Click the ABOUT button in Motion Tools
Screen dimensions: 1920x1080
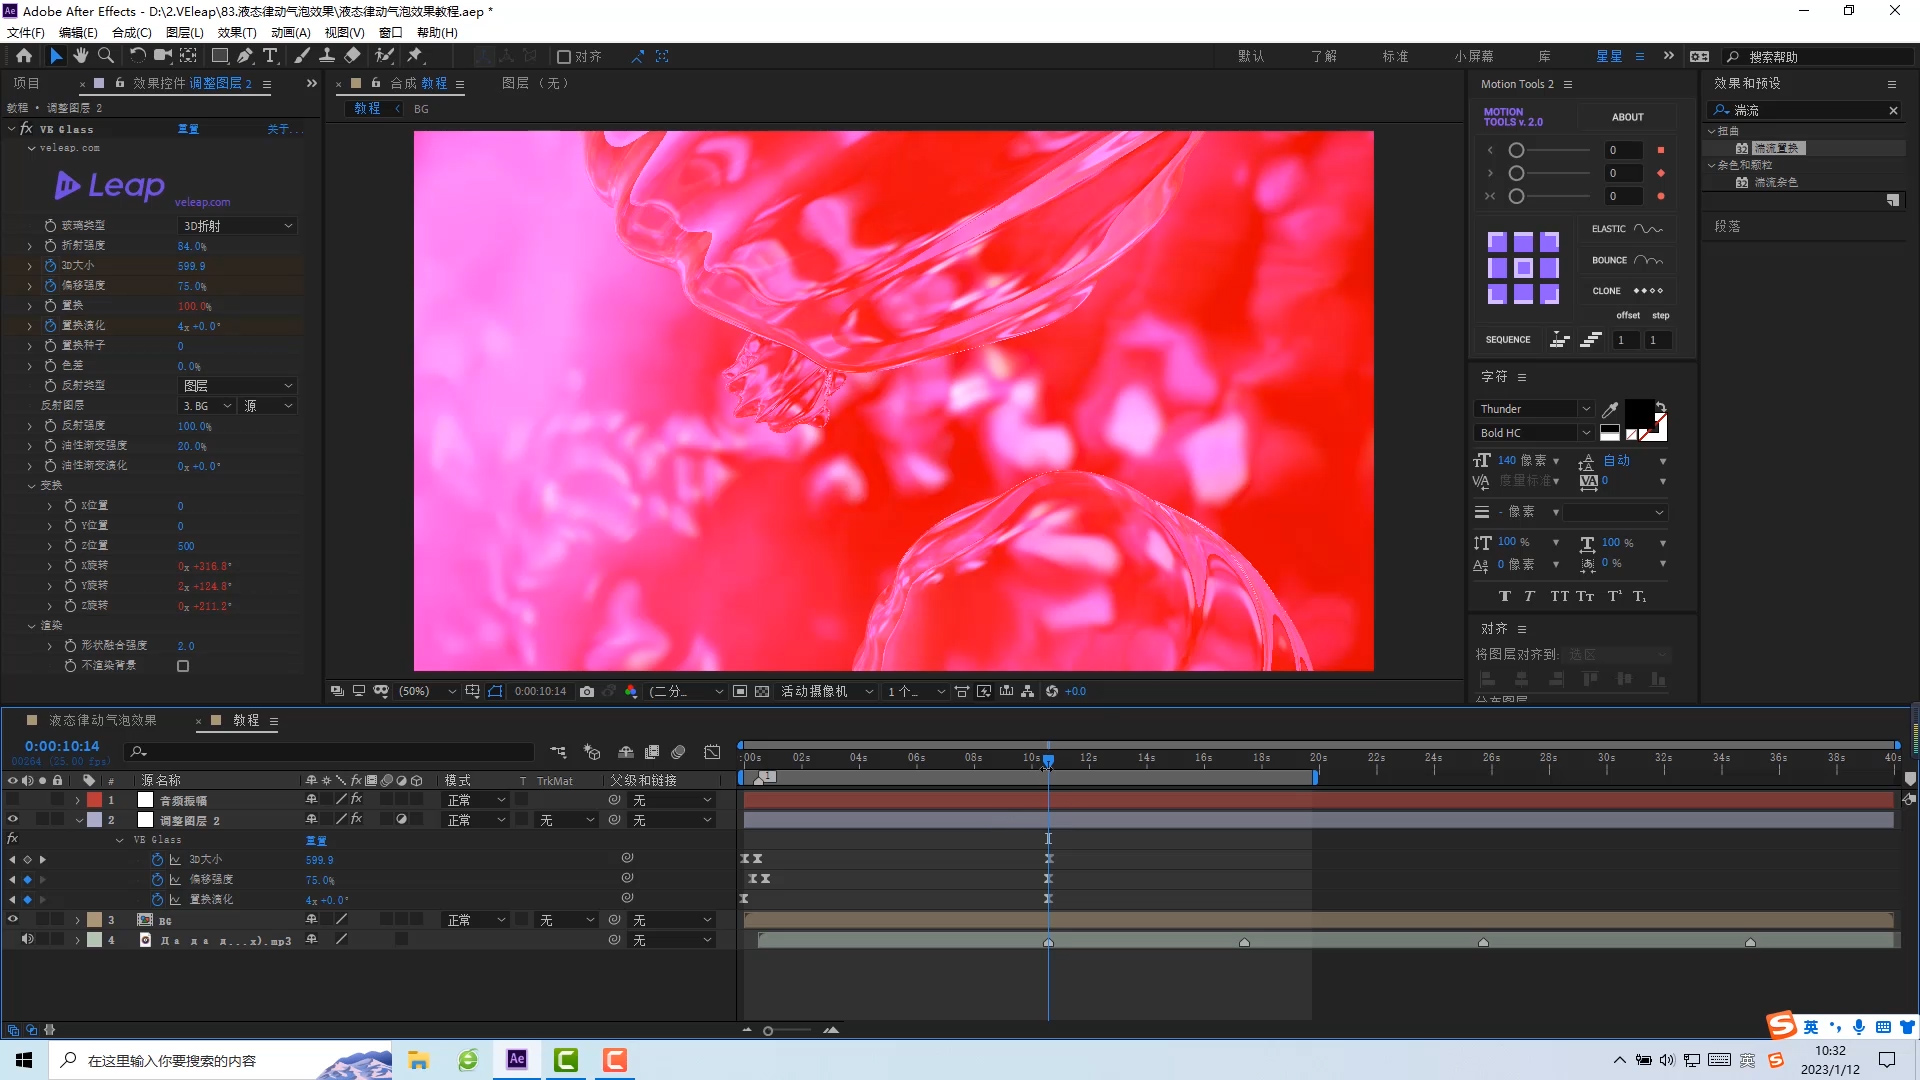(1627, 117)
